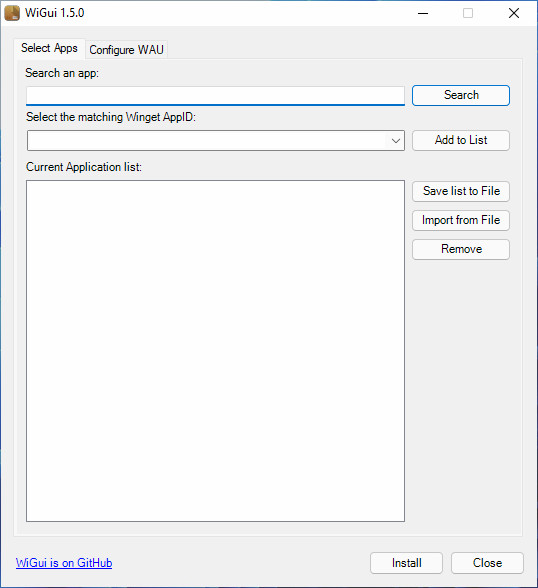Close the WiGui window with X

[x=514, y=13]
